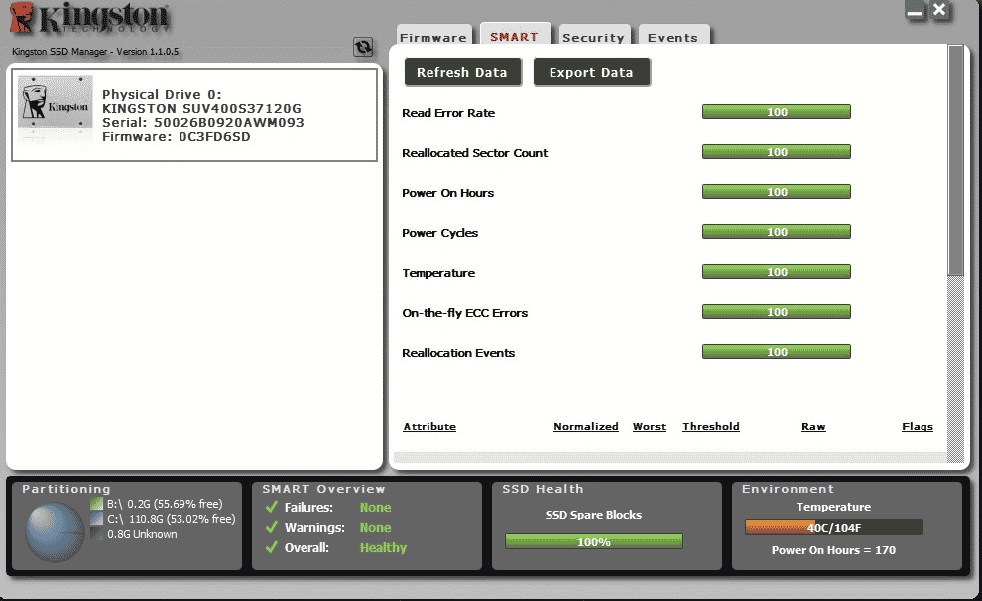Viewport: 982px width, 601px height.
Task: Open the Events tab
Action: pyautogui.click(x=673, y=37)
